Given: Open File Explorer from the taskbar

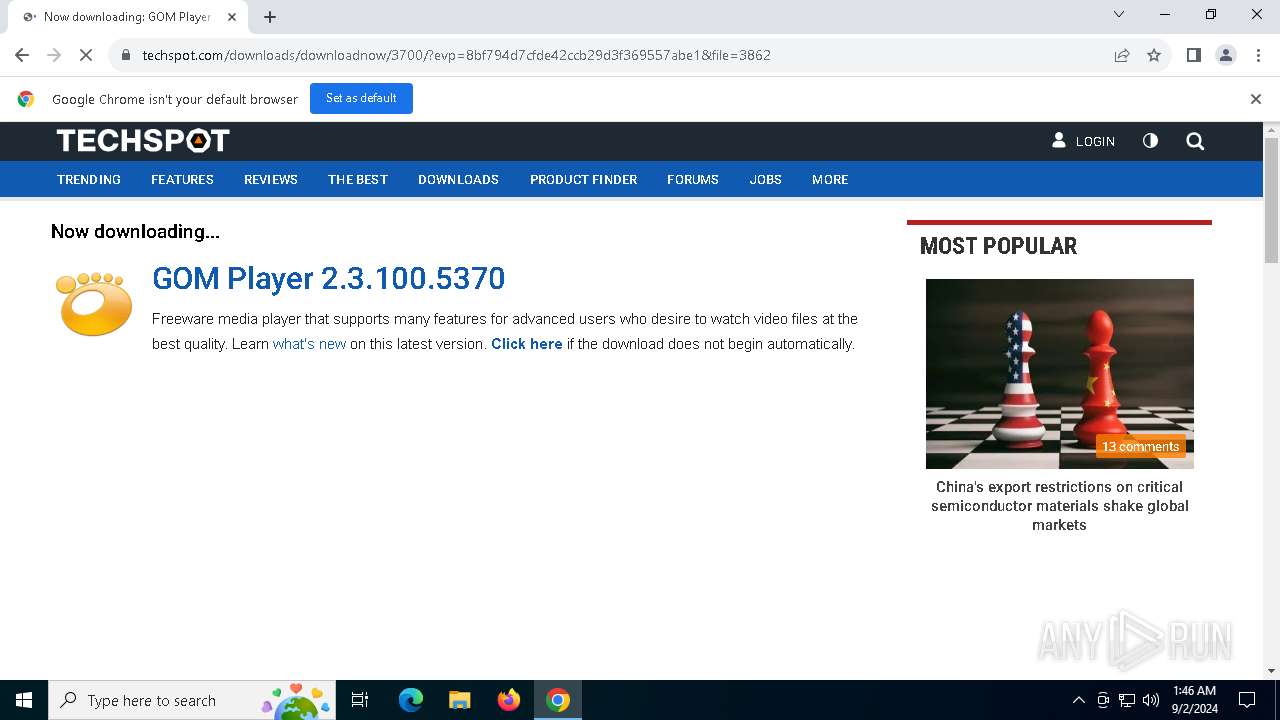Looking at the screenshot, I should click(x=460, y=700).
